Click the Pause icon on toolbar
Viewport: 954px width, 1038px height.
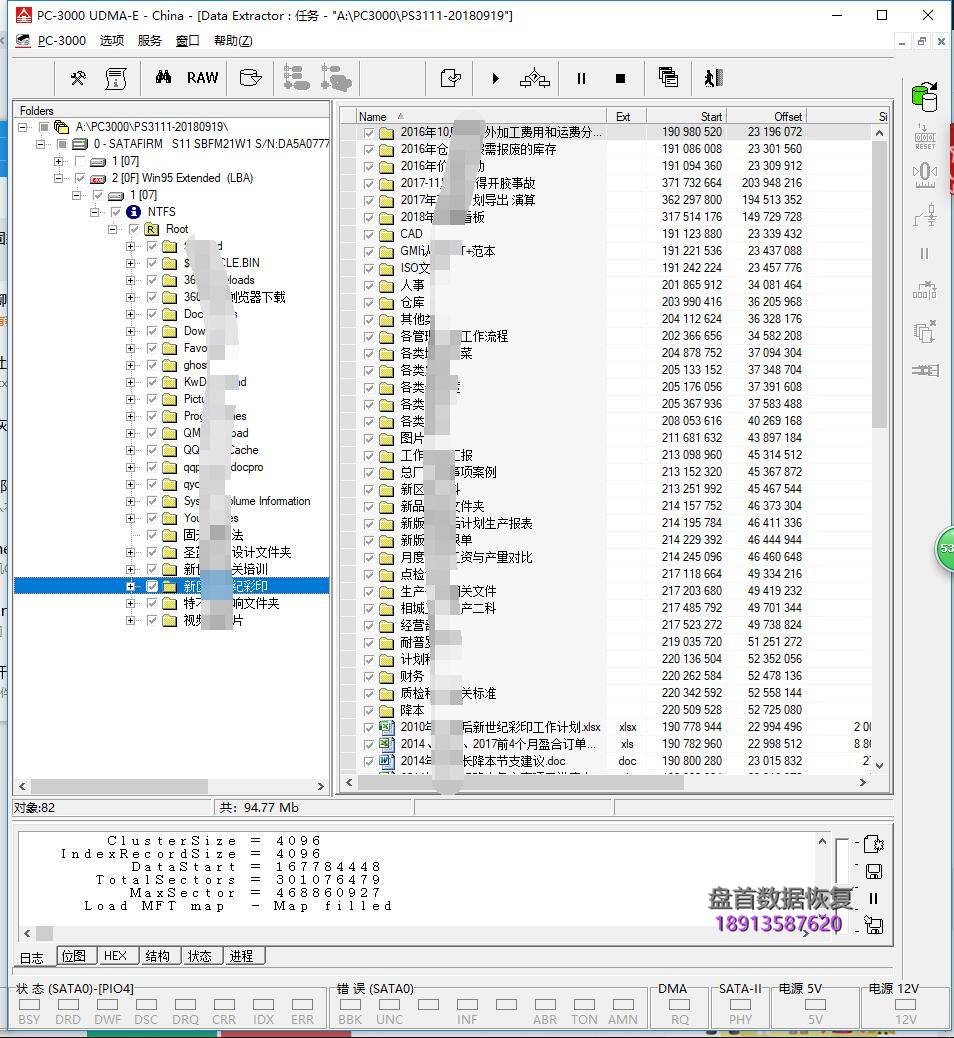(x=580, y=77)
